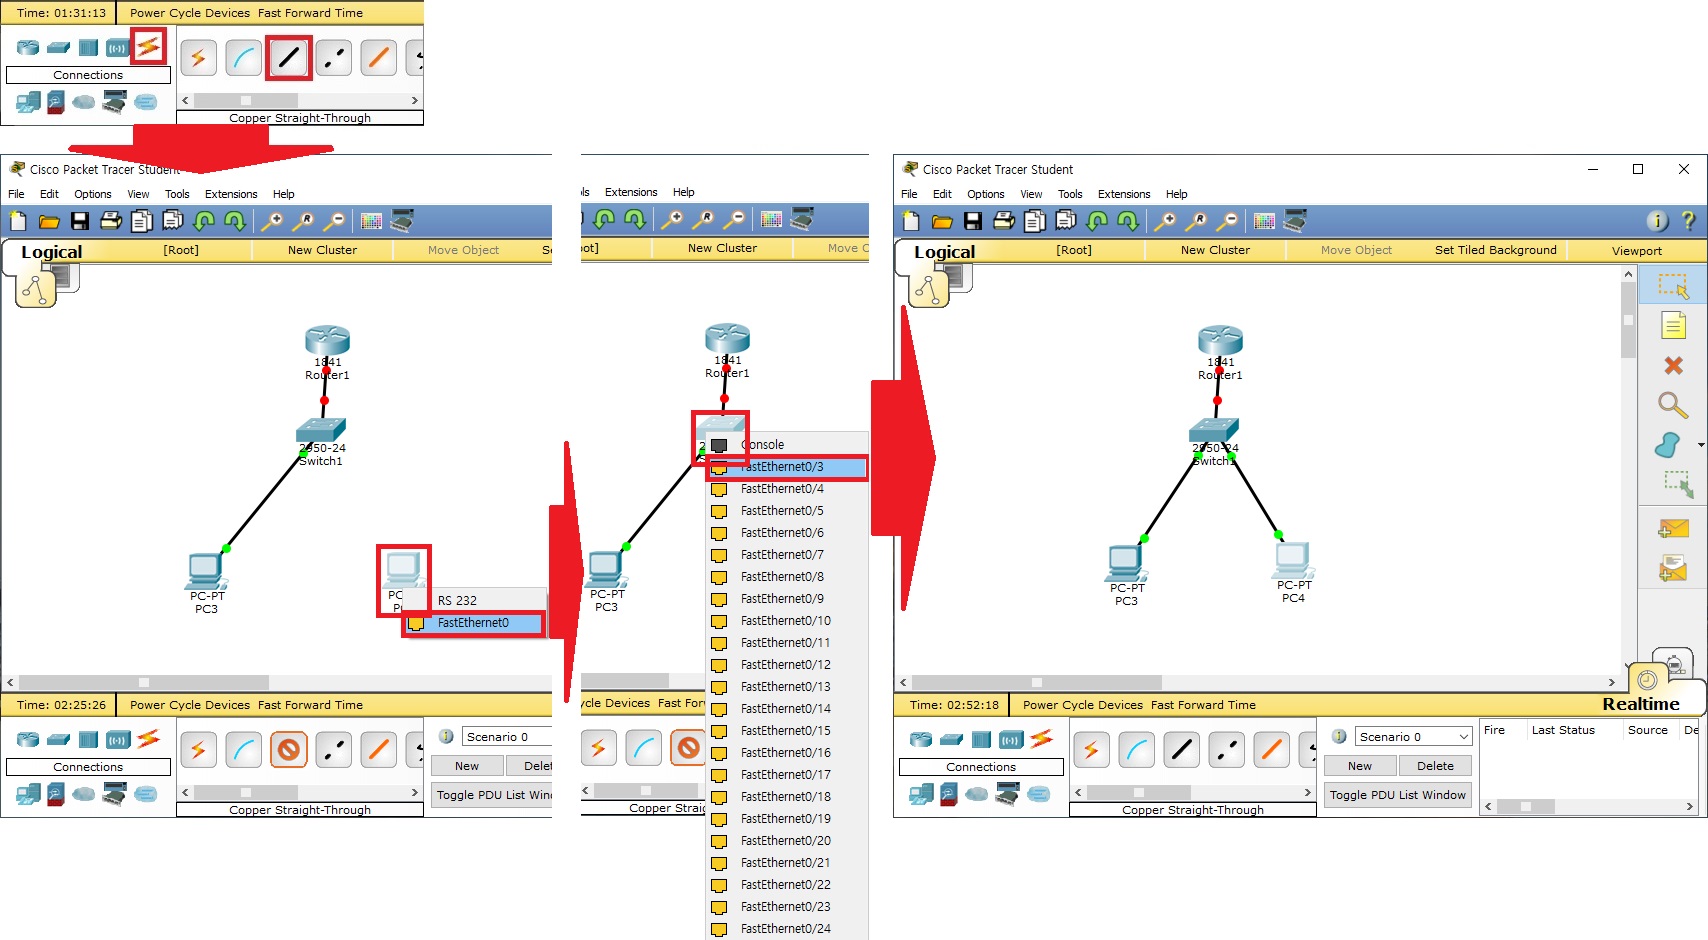Click Fast Forward Time in the 02:25:26 window
The image size is (1708, 940).
tap(310, 705)
